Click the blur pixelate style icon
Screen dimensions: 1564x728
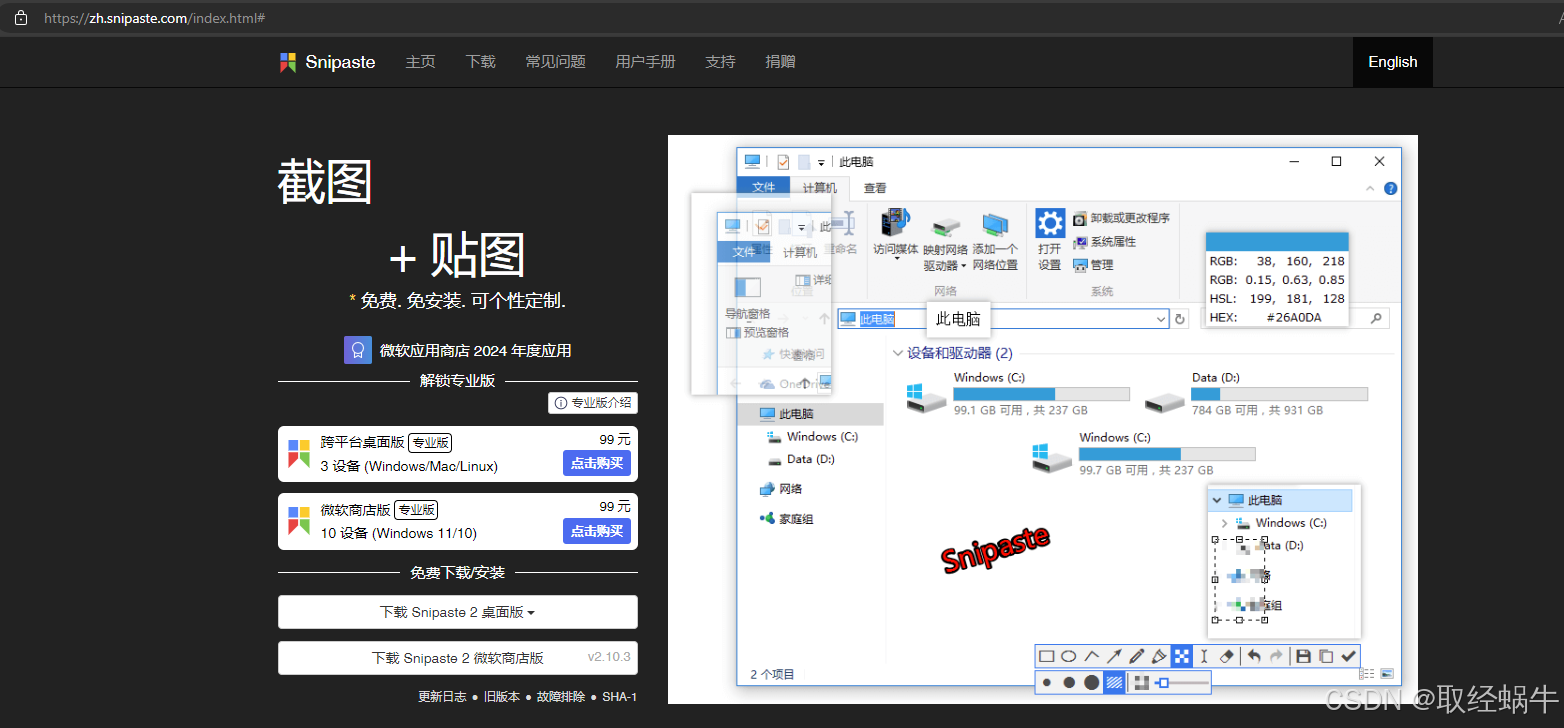click(1142, 682)
